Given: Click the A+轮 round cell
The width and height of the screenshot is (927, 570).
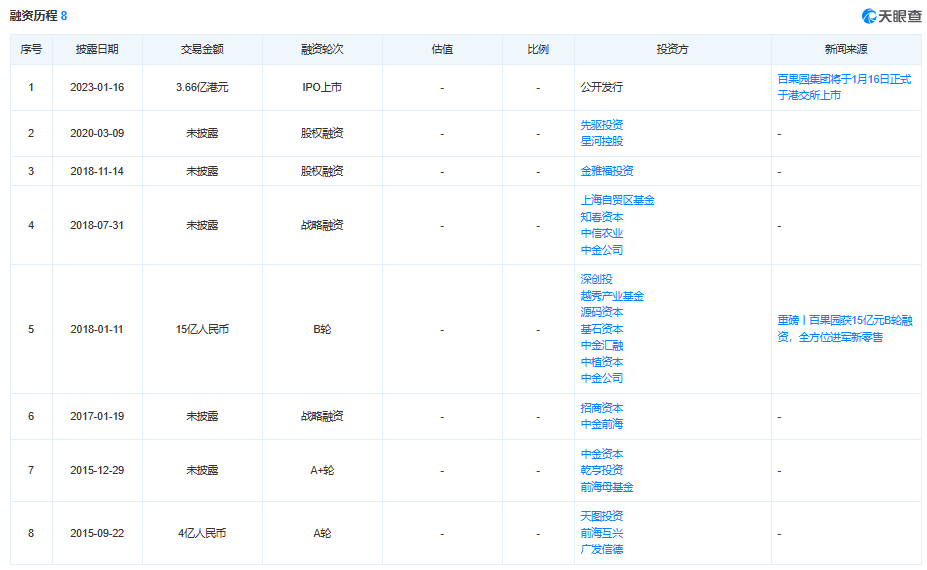Looking at the screenshot, I should pyautogui.click(x=322, y=470).
